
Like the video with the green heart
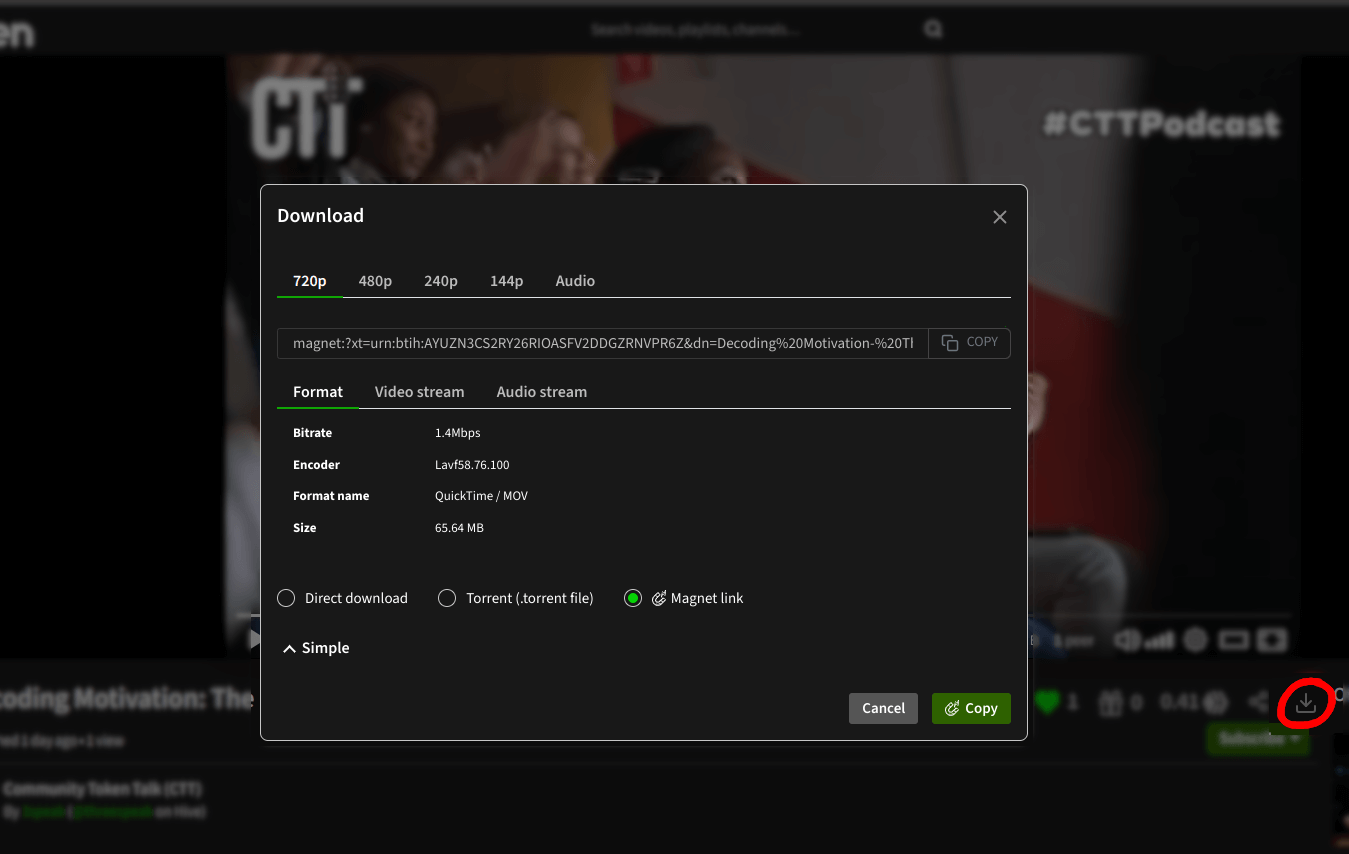tap(1047, 702)
